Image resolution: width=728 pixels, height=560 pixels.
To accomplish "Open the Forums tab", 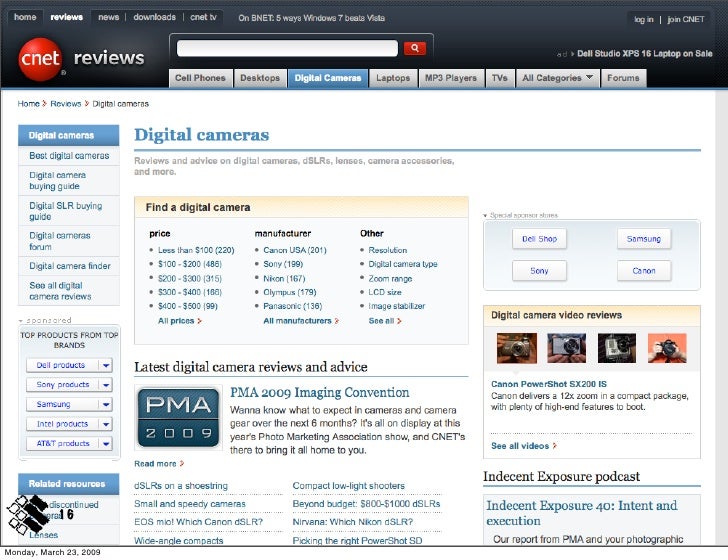I will coord(623,78).
